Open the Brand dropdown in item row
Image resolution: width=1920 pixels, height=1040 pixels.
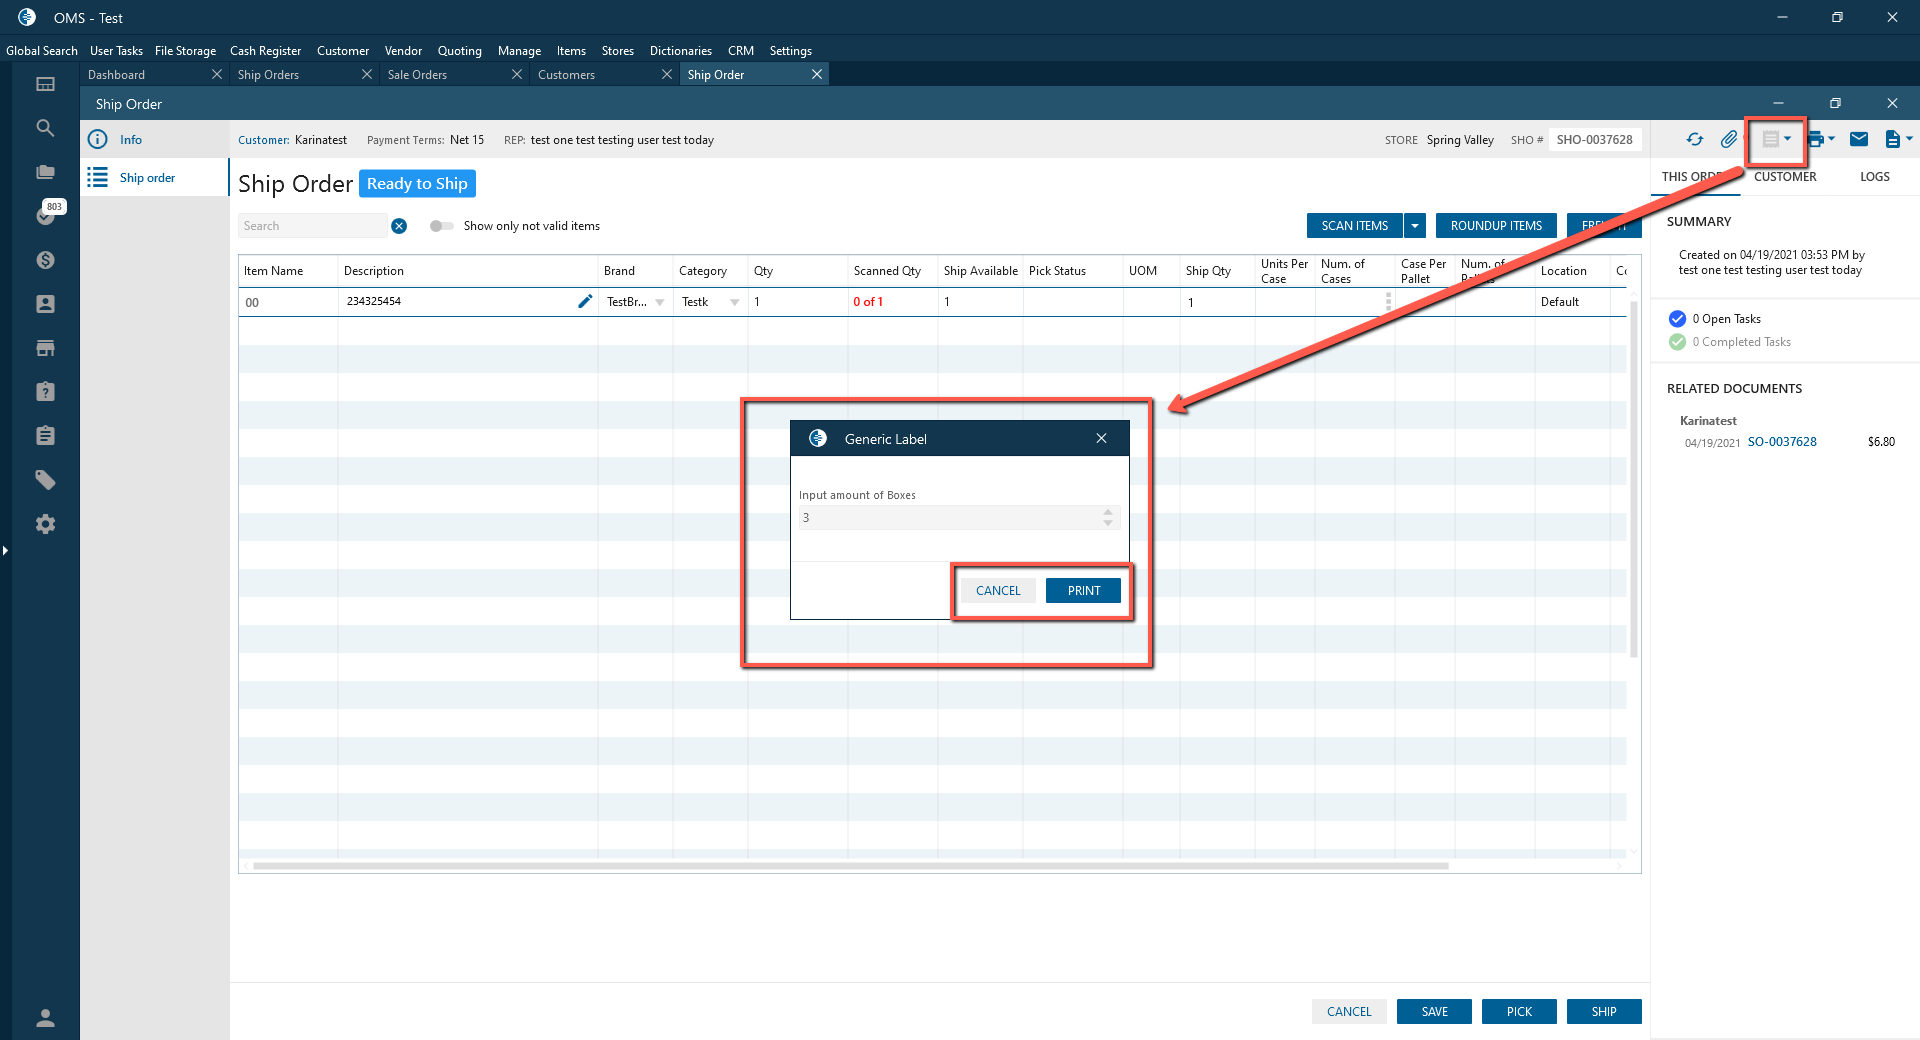[x=660, y=302]
